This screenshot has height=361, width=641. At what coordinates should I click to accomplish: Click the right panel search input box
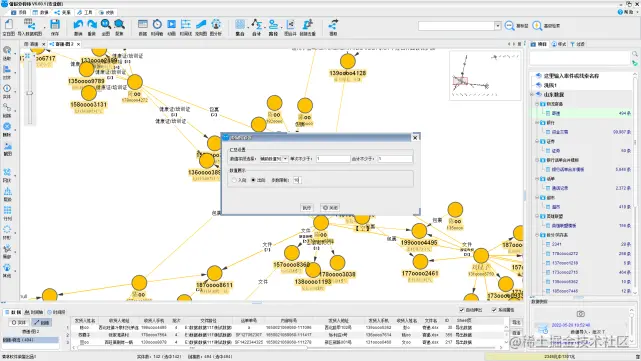tap(580, 58)
